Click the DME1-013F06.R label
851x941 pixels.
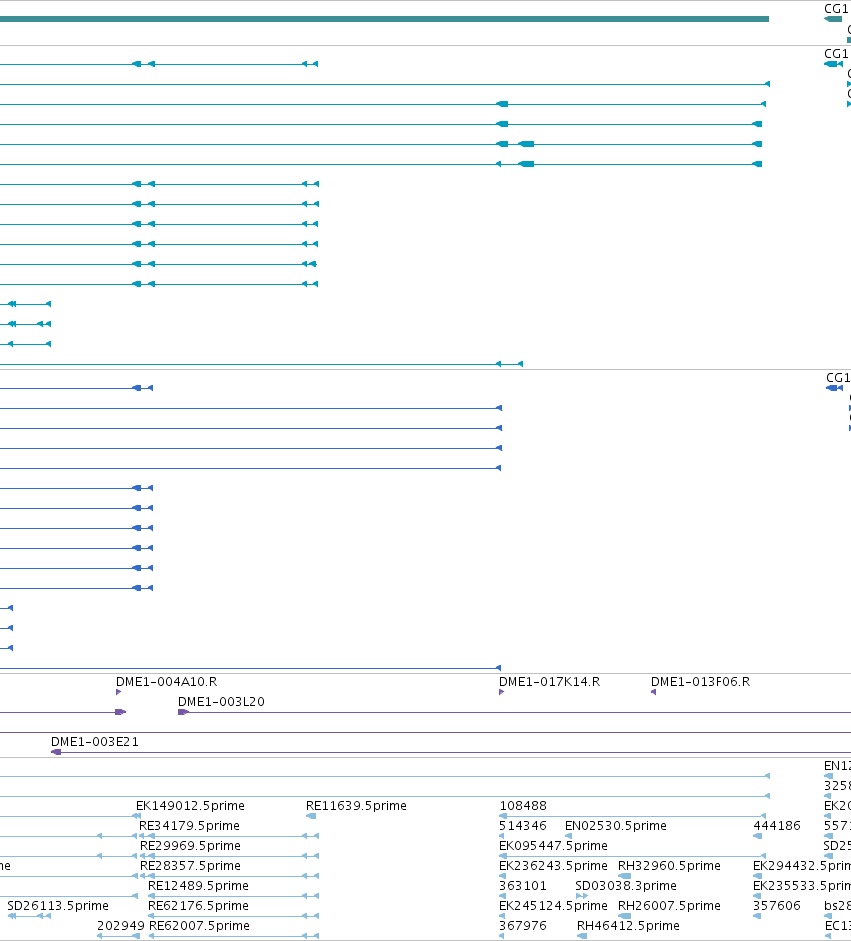[x=700, y=682]
